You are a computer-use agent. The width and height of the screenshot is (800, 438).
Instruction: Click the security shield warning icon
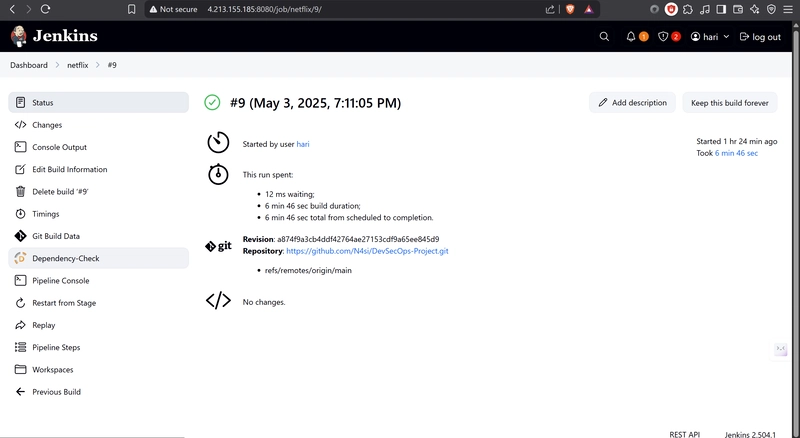tap(663, 37)
